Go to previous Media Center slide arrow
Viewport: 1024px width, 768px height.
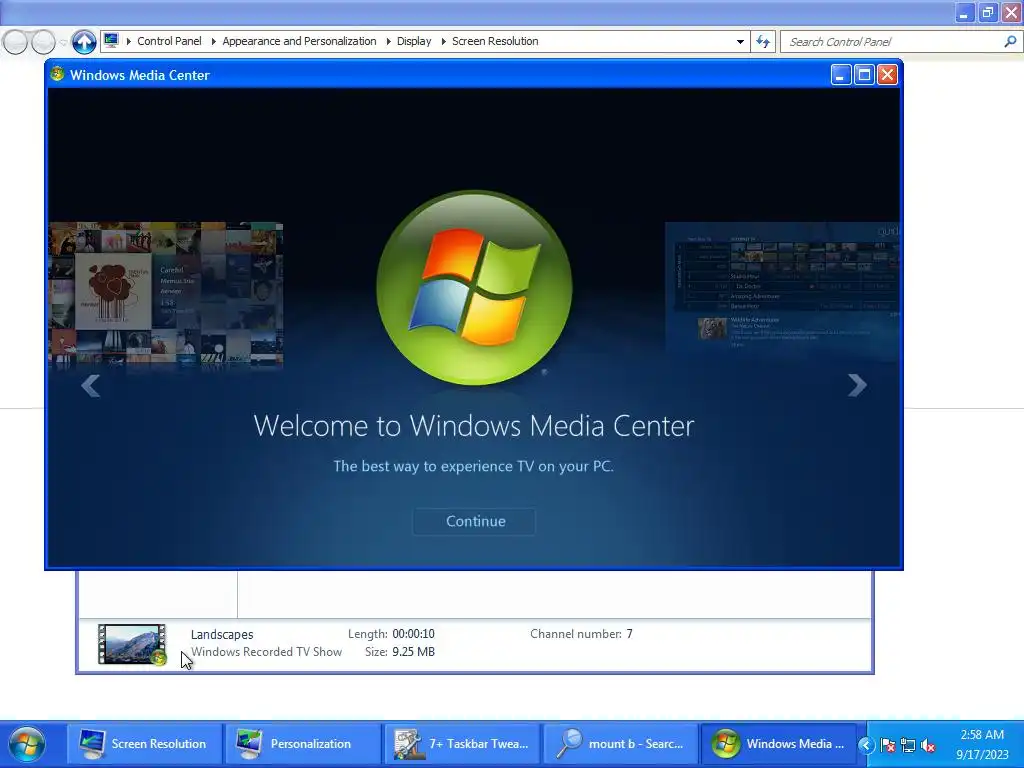coord(90,385)
